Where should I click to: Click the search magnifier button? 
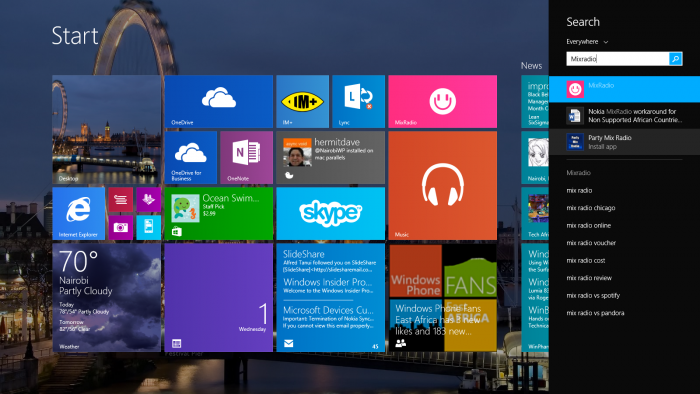[x=675, y=59]
